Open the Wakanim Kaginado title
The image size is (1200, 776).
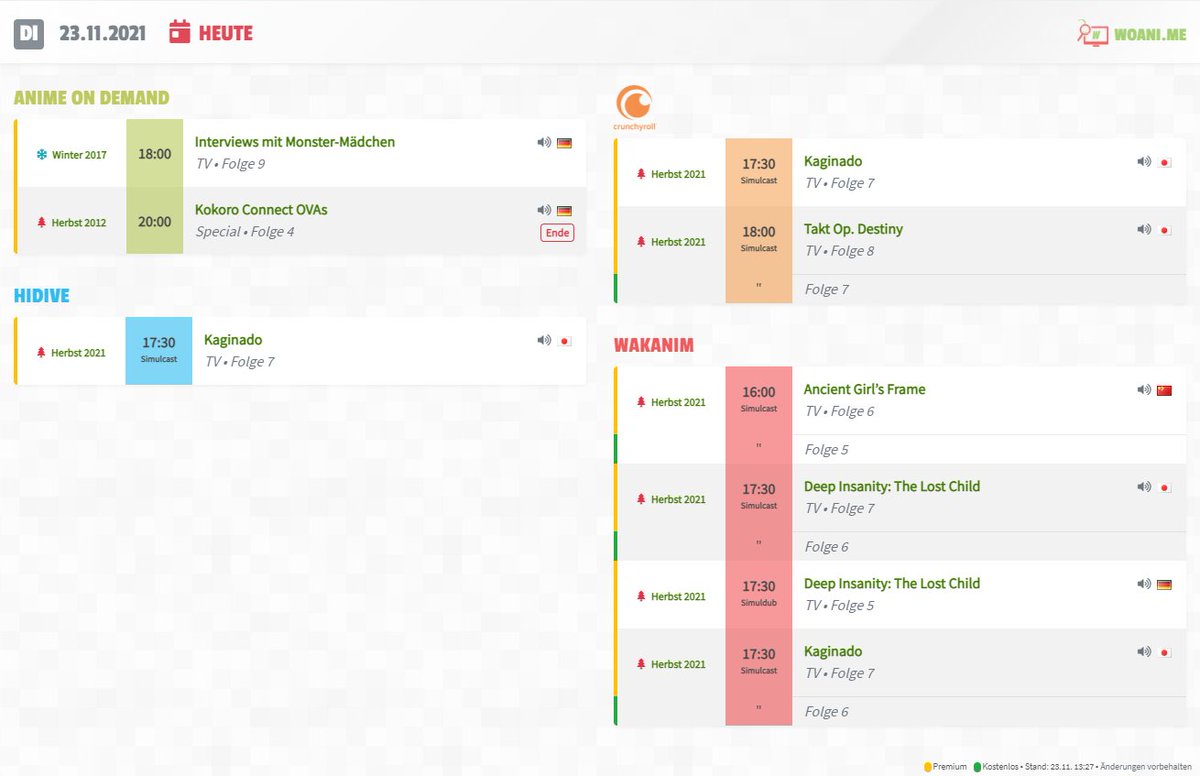tap(833, 651)
